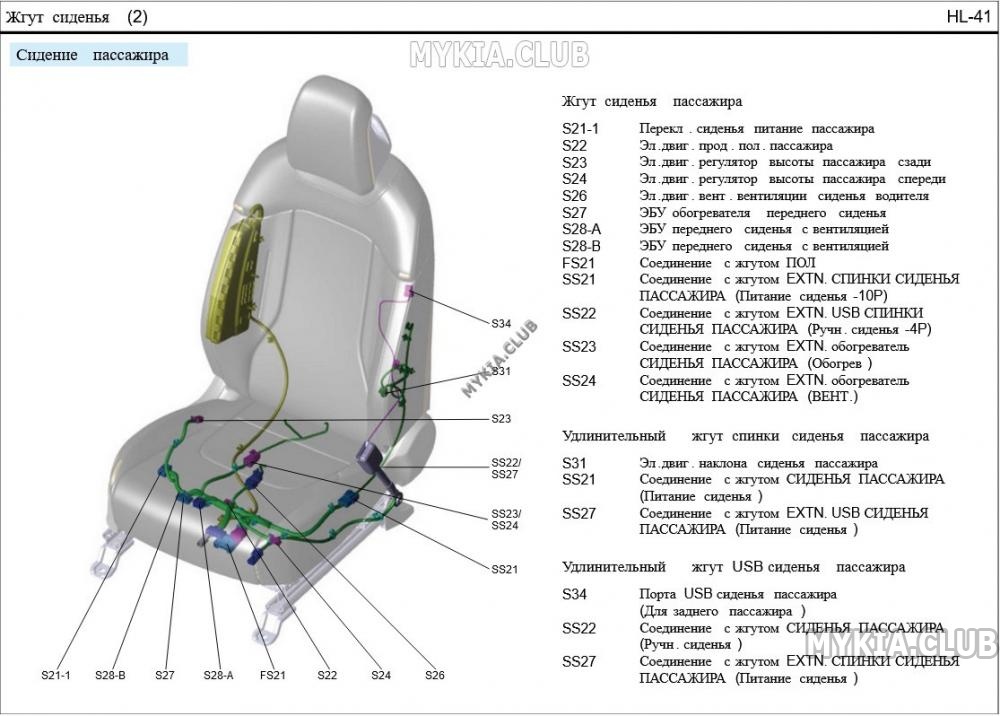Select the S28-B bottom label
The image size is (1000, 716).
(110, 675)
